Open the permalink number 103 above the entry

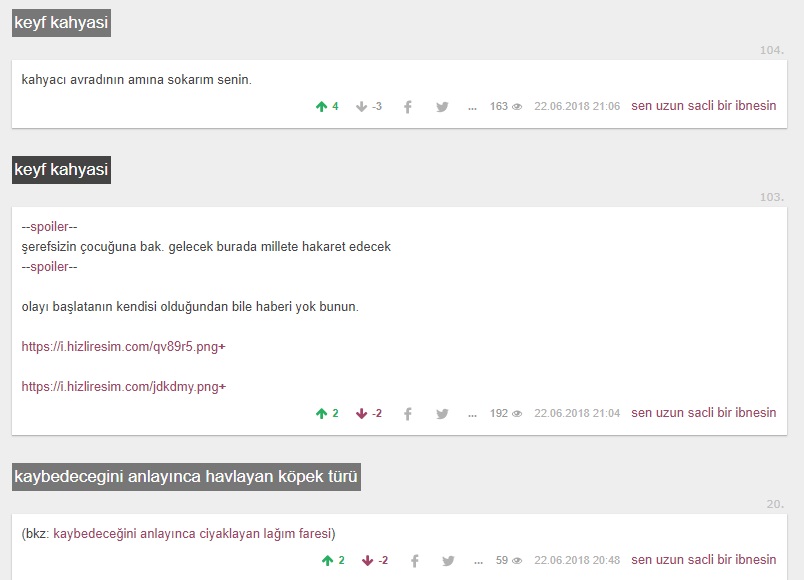[x=771, y=197]
